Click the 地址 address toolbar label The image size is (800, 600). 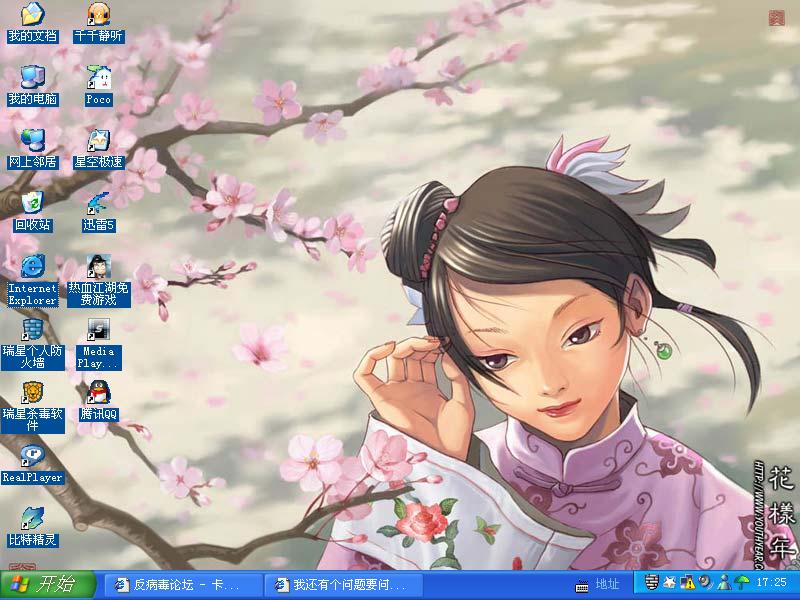pyautogui.click(x=607, y=584)
